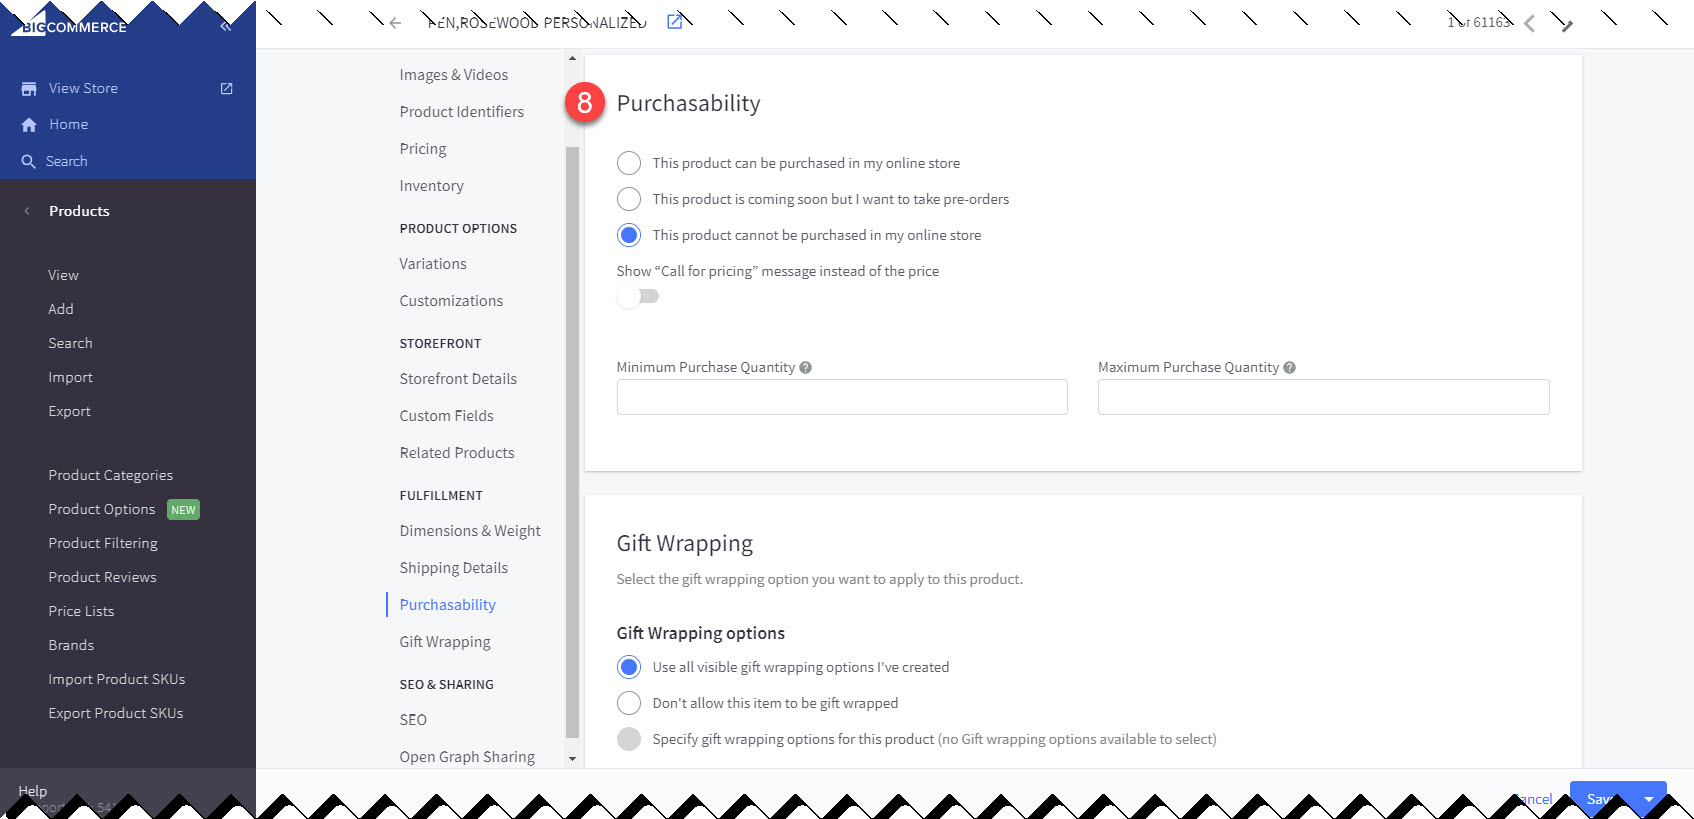Open Products Import page

point(70,377)
